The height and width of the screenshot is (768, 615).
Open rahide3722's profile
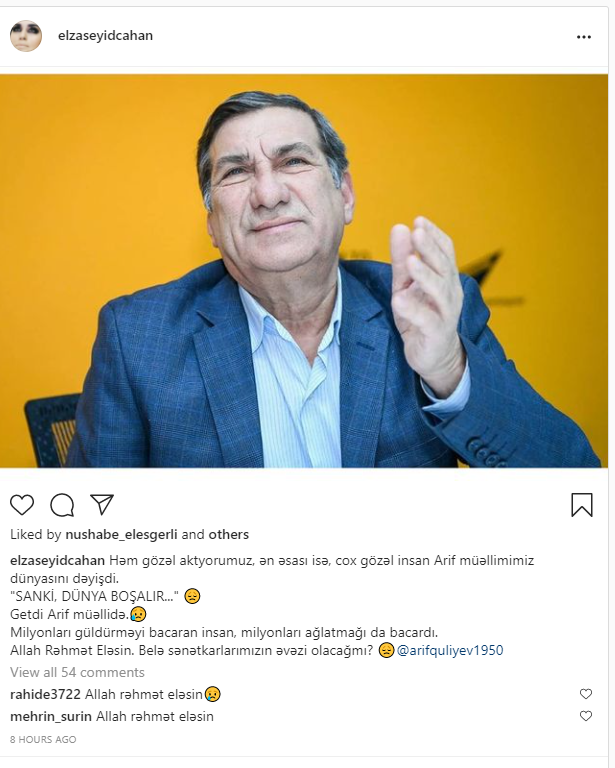pos(45,695)
